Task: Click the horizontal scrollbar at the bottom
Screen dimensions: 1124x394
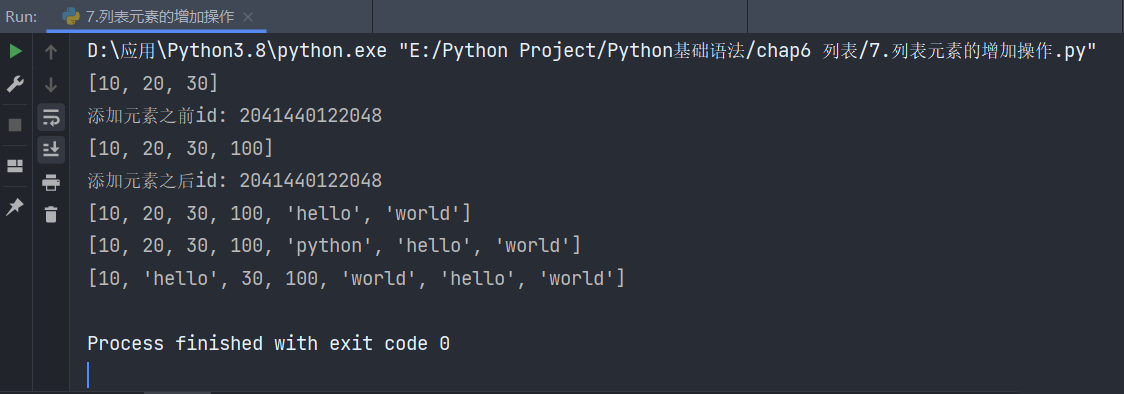Action: (177, 392)
